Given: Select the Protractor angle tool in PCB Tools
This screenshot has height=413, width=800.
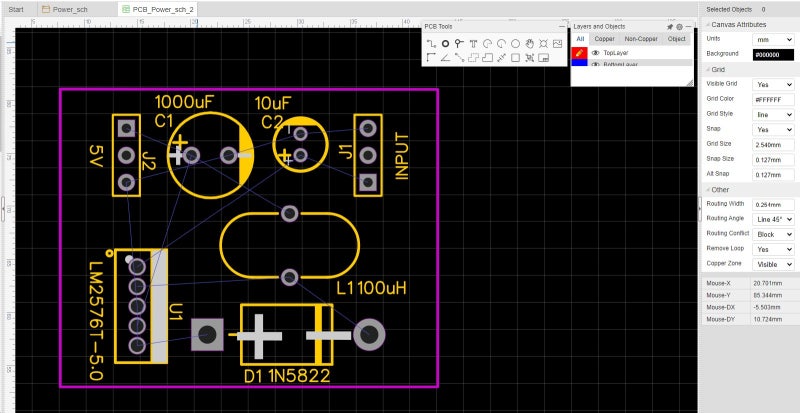Looking at the screenshot, I should pos(445,58).
